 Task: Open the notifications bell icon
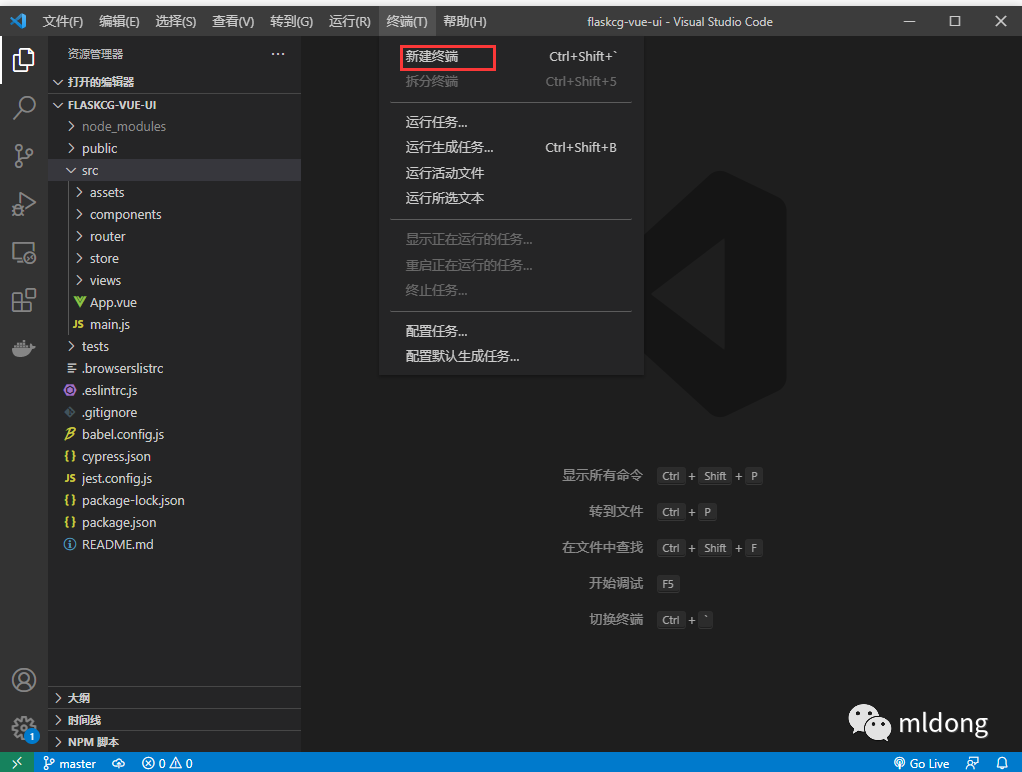coord(1002,762)
